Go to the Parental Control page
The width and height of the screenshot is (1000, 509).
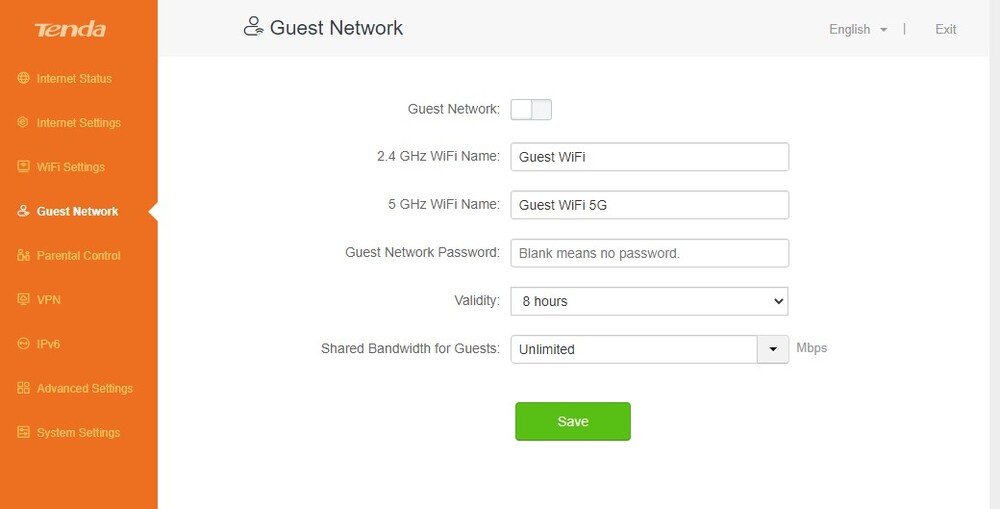[78, 255]
